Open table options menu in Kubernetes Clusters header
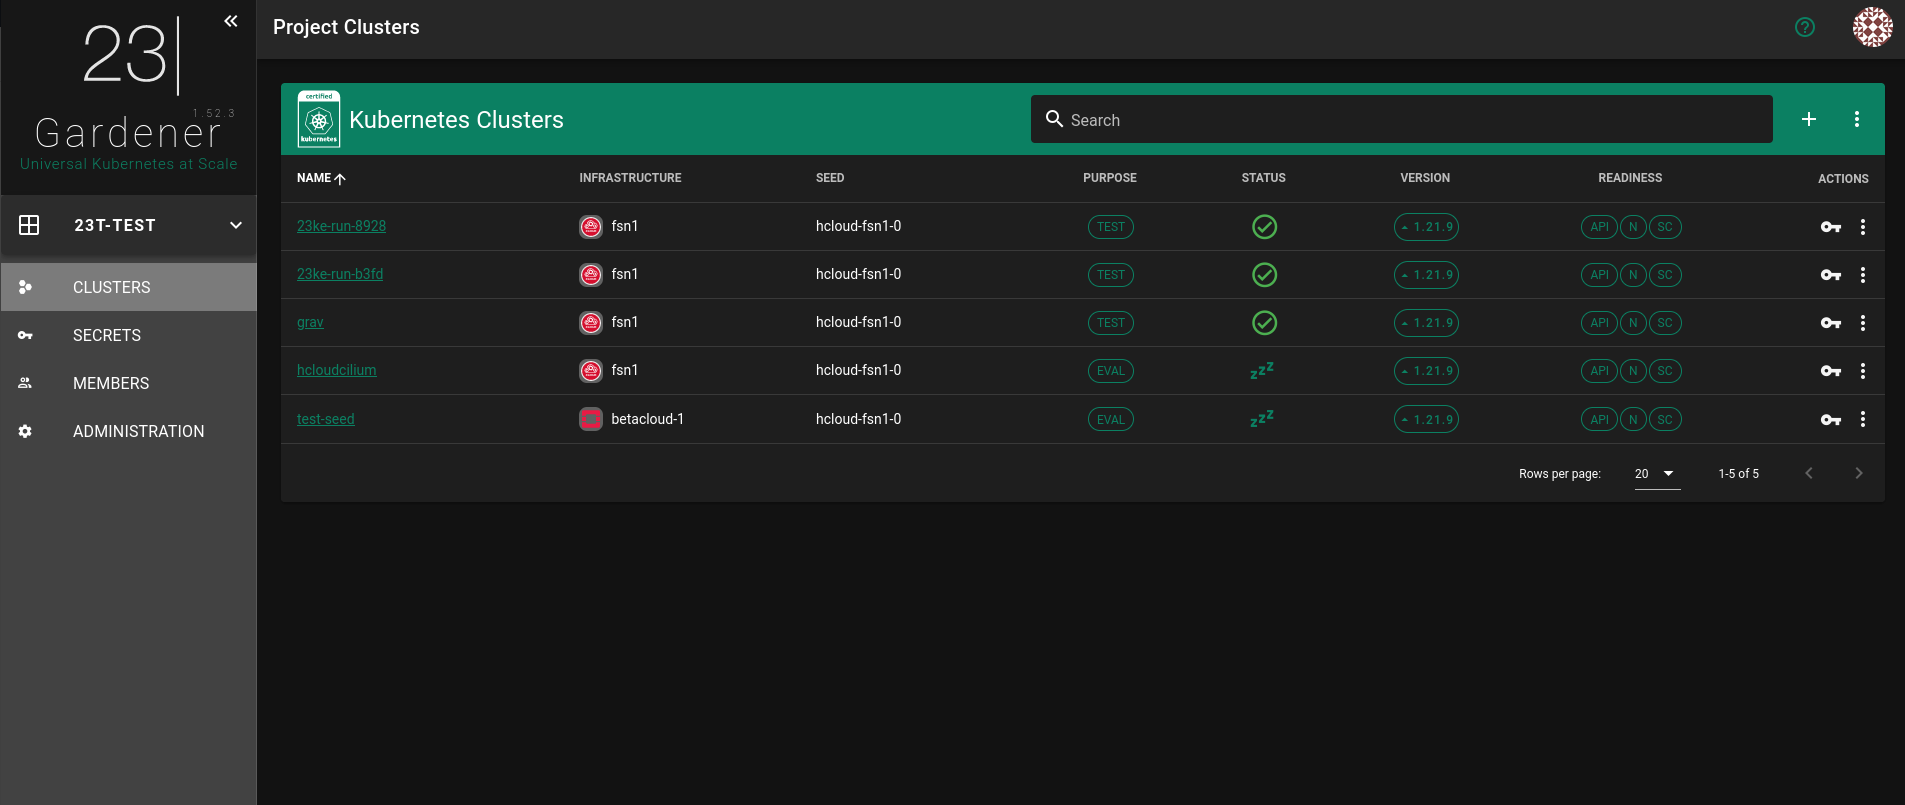Viewport: 1905px width, 805px height. [x=1857, y=119]
